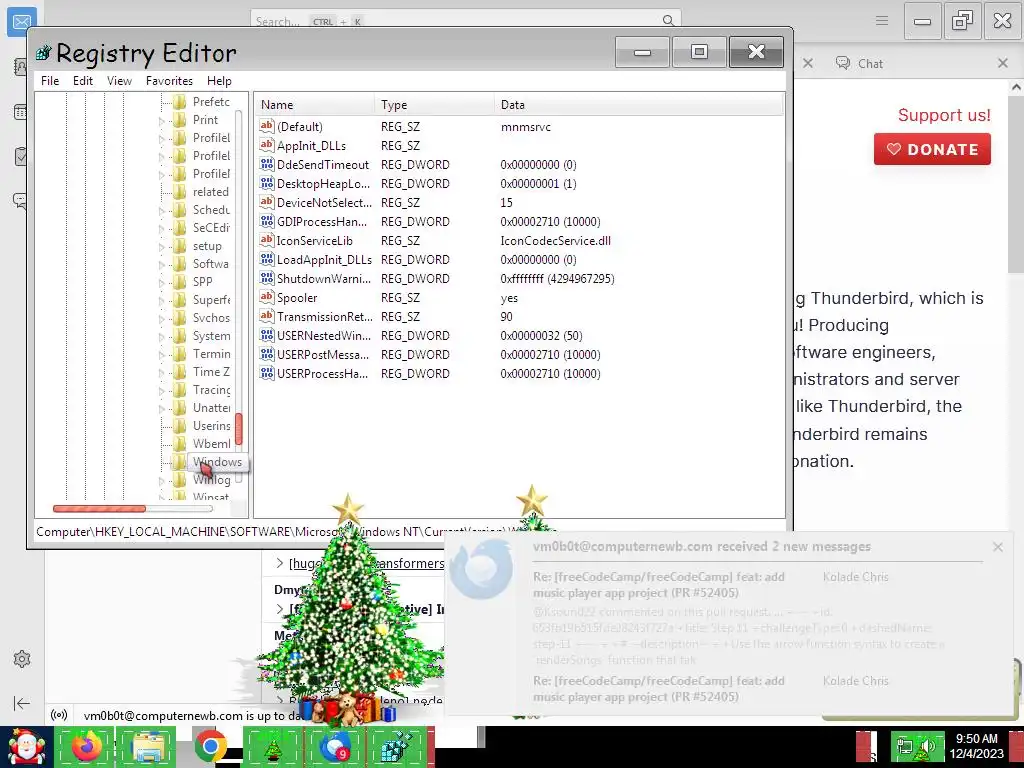Open the View menu in Registry Editor
The height and width of the screenshot is (768, 1024).
(x=120, y=81)
